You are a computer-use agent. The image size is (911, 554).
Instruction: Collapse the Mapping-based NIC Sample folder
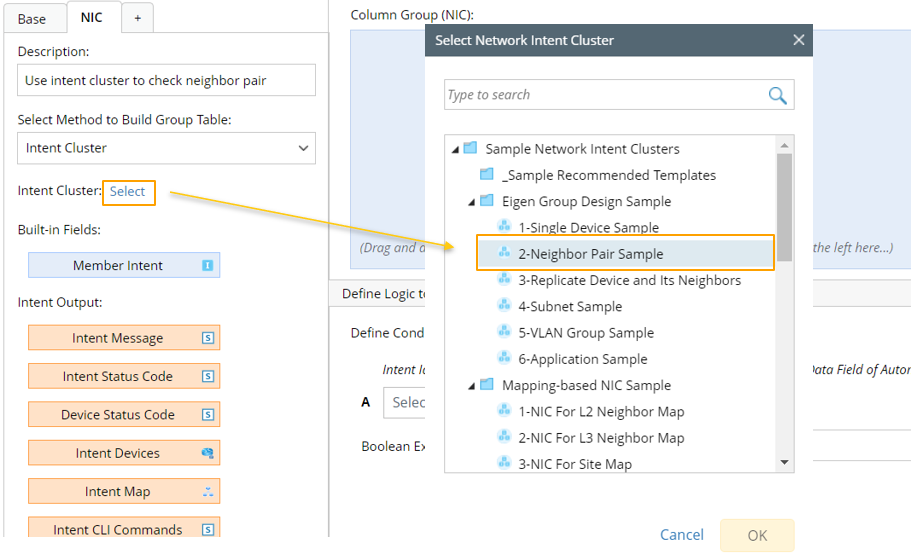coord(472,385)
